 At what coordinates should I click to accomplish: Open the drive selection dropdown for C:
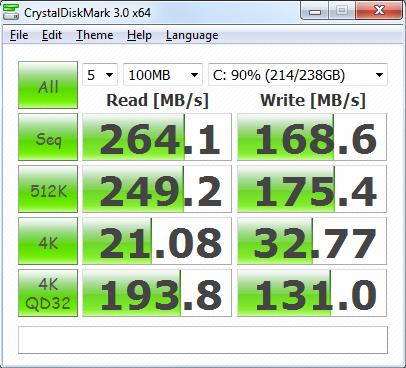click(x=298, y=75)
